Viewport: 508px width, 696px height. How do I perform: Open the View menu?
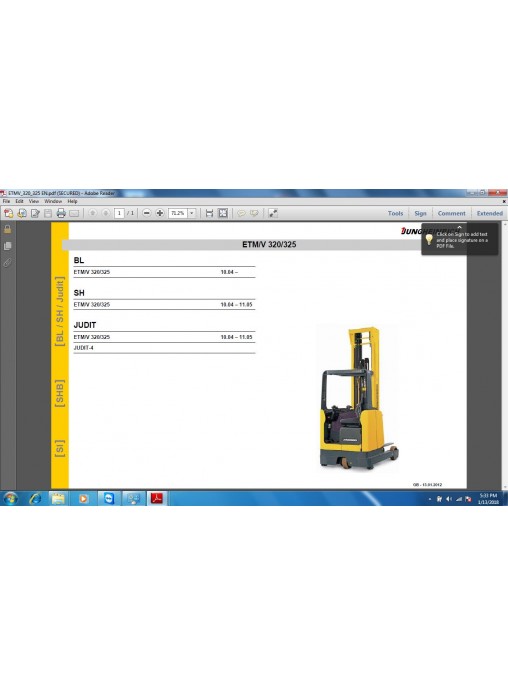click(x=34, y=202)
